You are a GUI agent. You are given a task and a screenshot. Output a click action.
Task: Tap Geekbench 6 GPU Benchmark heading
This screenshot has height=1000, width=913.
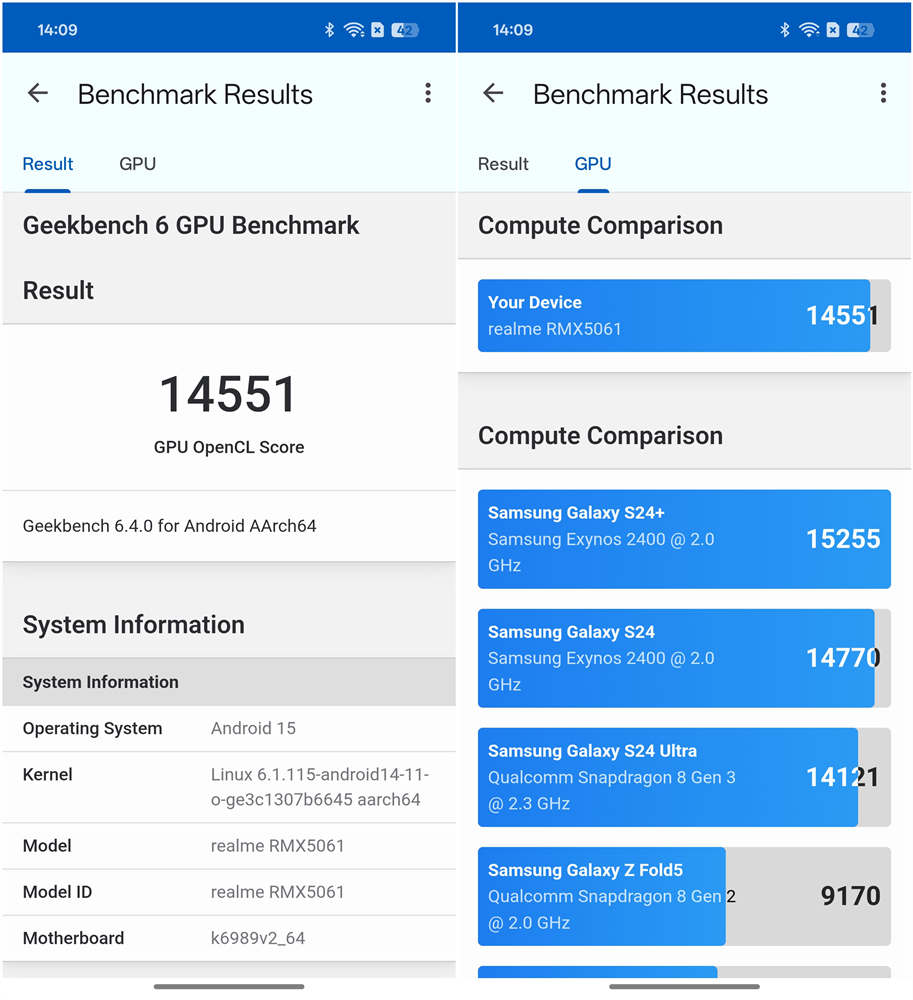point(191,225)
